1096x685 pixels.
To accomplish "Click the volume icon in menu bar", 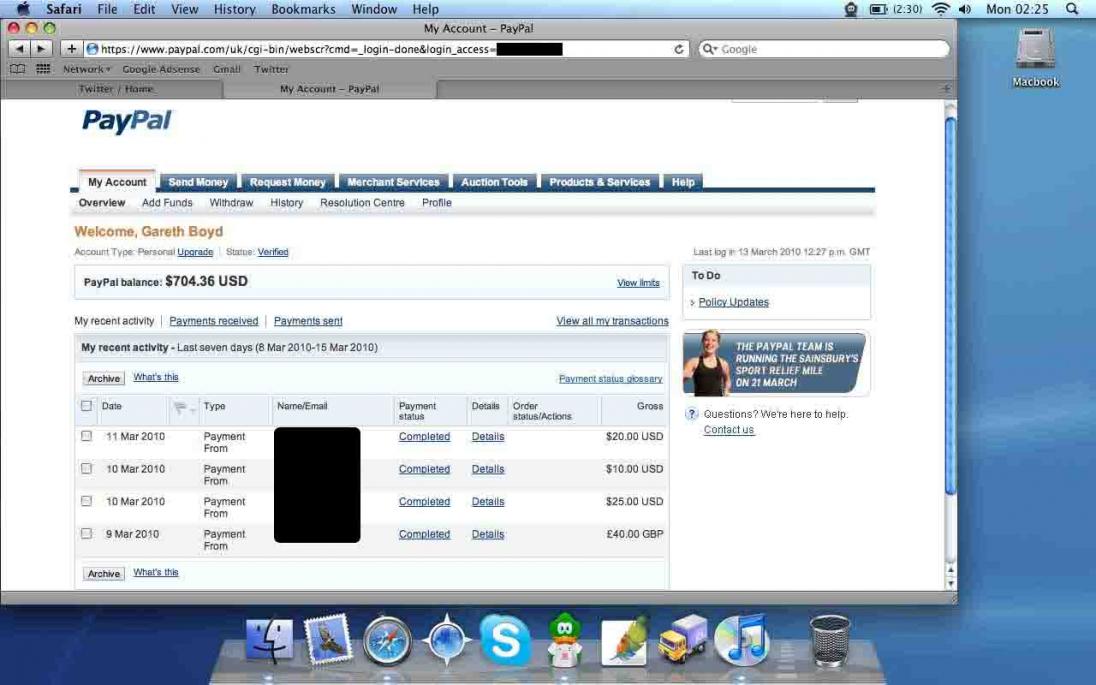I will pos(965,8).
